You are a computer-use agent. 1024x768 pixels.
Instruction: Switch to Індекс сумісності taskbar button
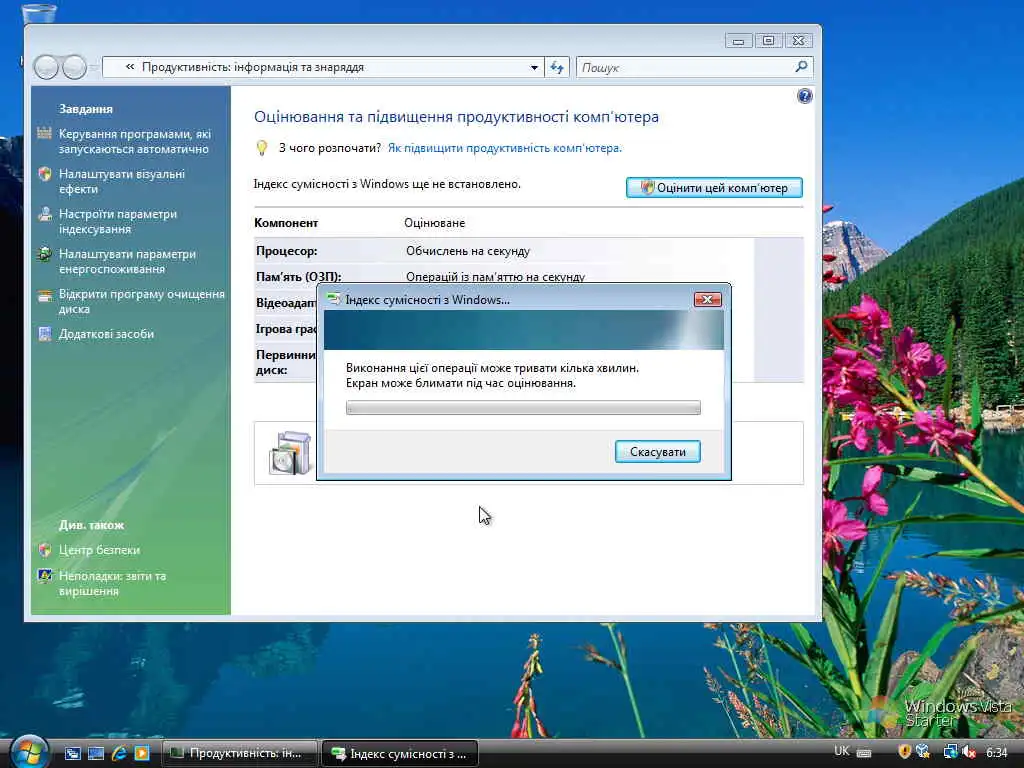pos(400,754)
